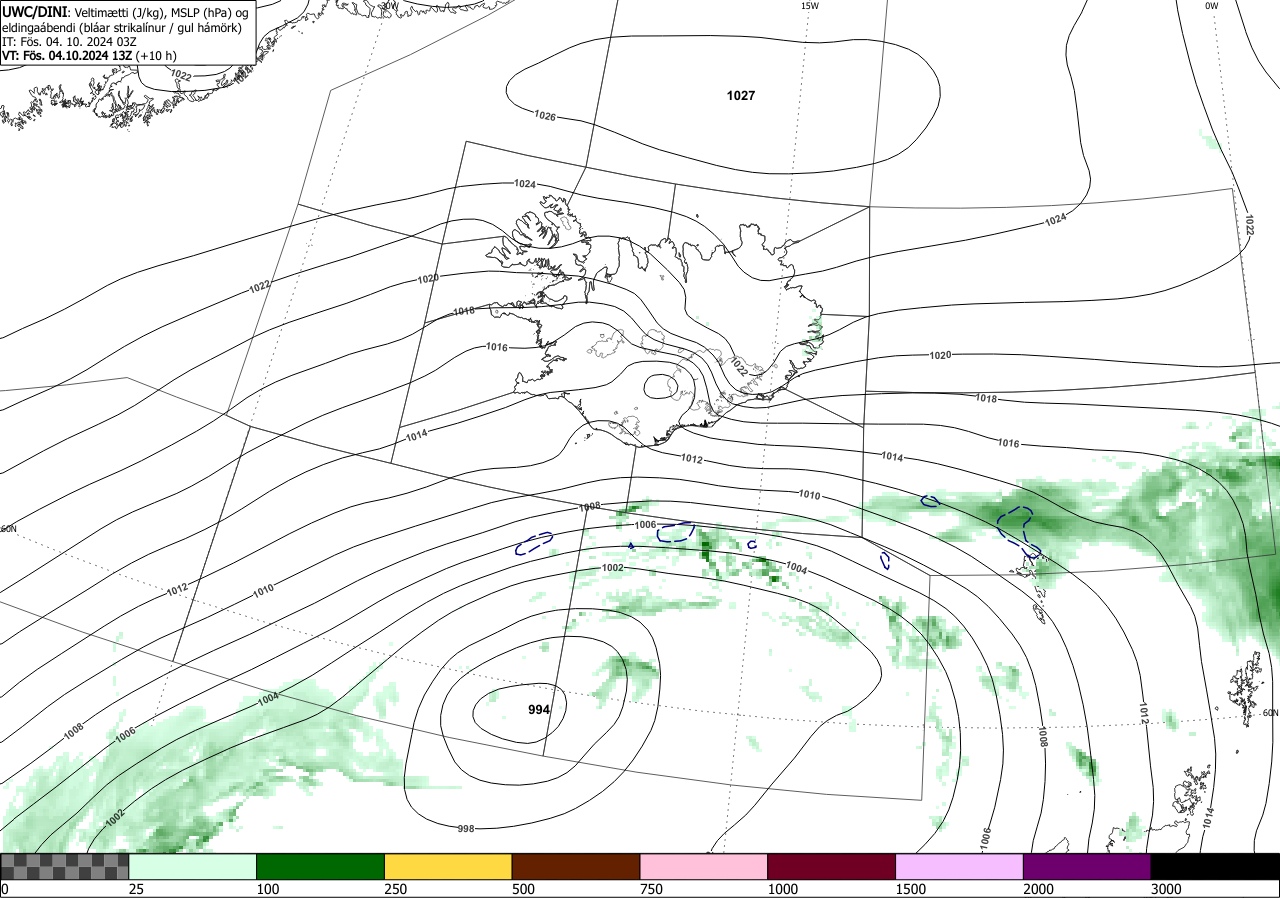Click the 1027 high pressure center label
1280x898 pixels.
click(741, 95)
